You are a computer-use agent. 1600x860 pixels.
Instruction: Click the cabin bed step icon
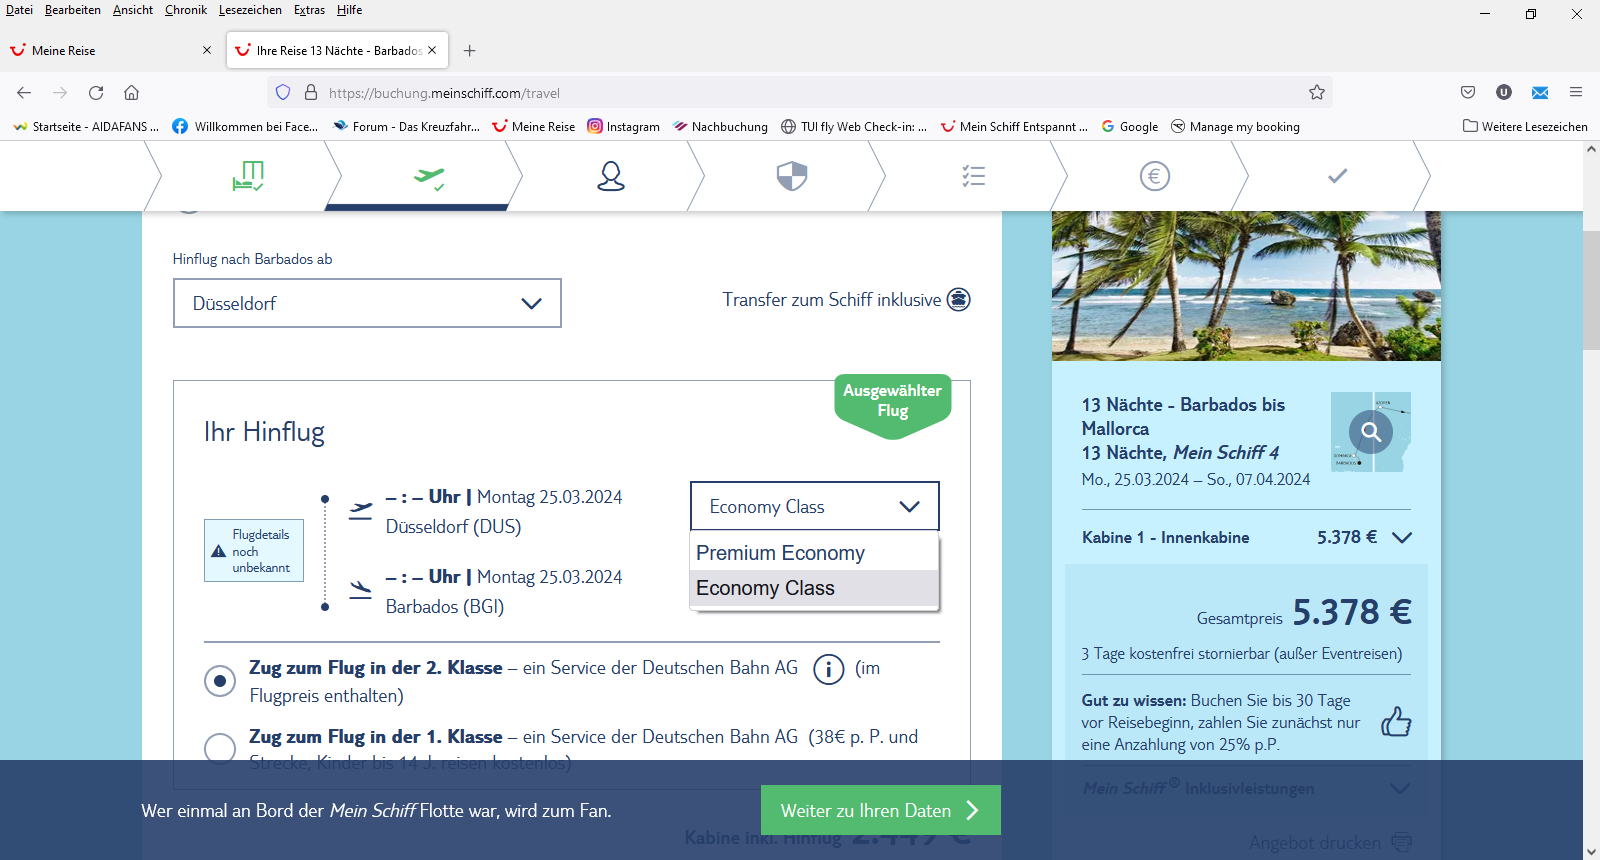click(x=247, y=176)
